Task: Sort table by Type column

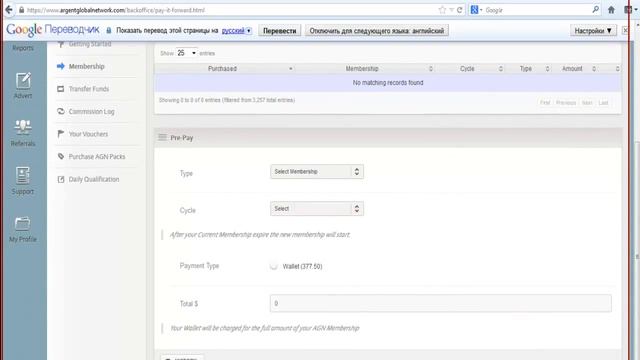Action: [528, 69]
